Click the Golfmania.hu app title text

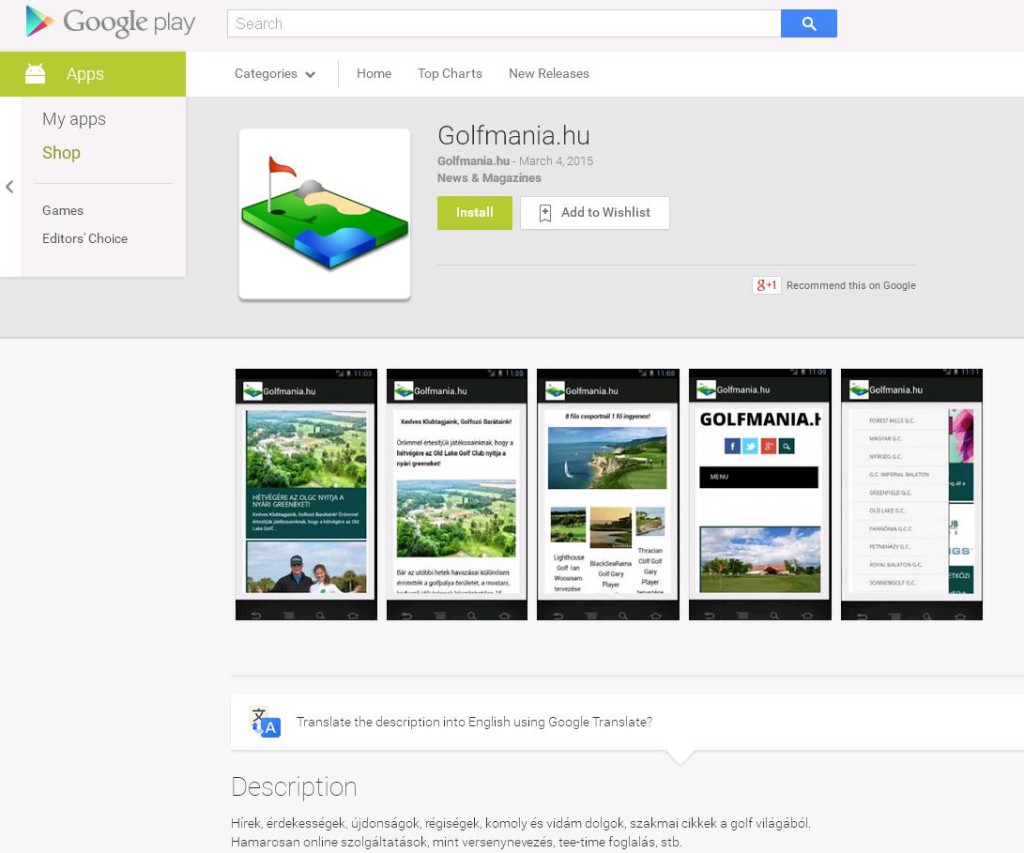point(514,136)
